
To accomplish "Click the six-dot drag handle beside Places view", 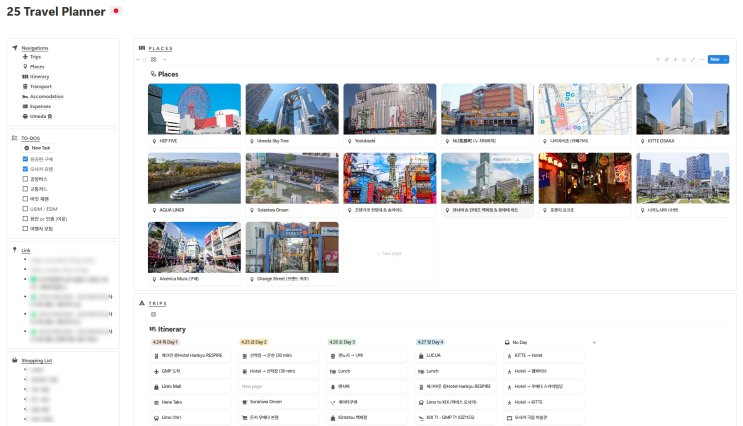I will tap(145, 60).
